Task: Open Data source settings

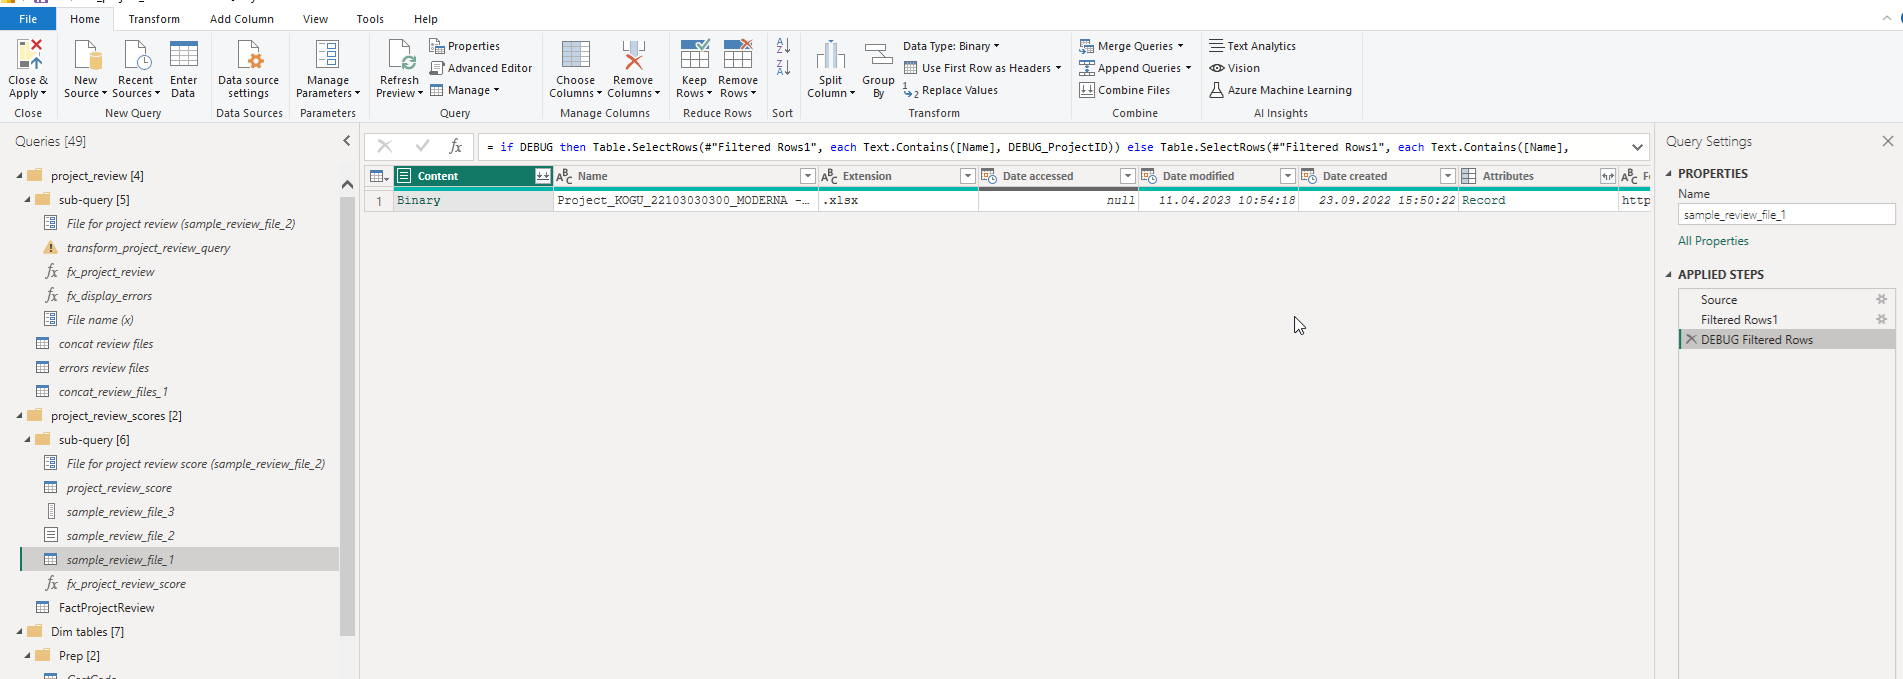Action: pos(248,68)
